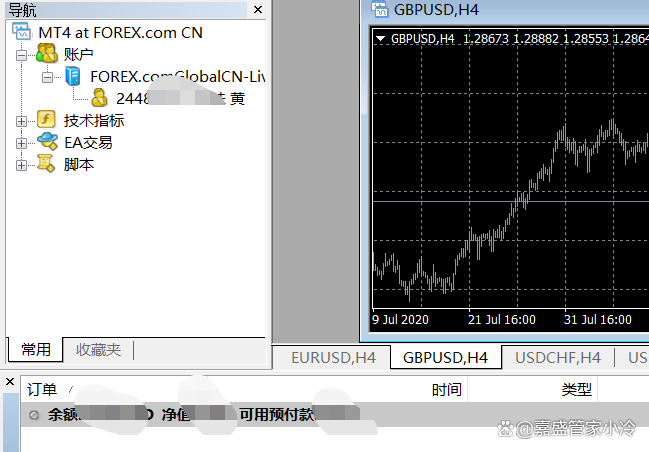649x452 pixels.
Task: Open the USDCHF,H4 chart tab
Action: tap(558, 358)
